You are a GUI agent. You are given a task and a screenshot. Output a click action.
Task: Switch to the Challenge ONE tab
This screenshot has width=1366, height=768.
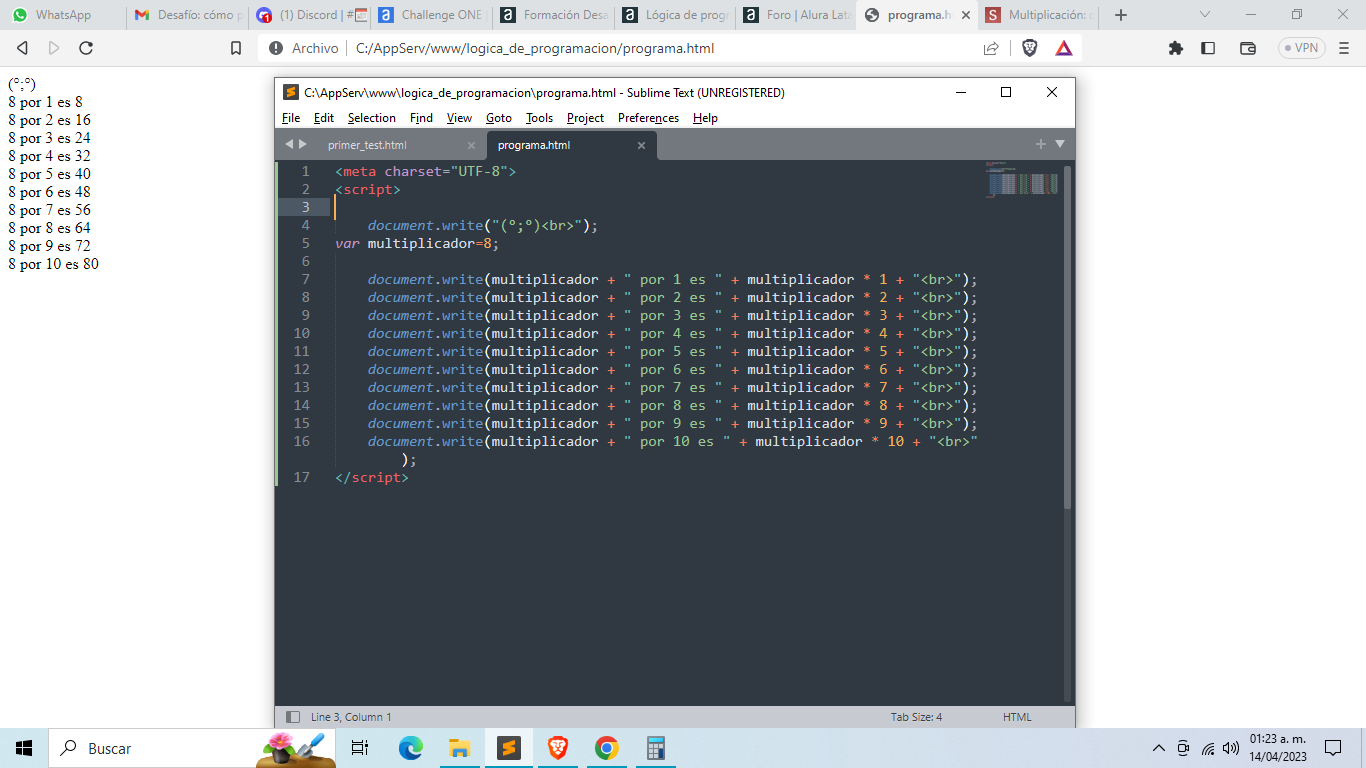431,15
